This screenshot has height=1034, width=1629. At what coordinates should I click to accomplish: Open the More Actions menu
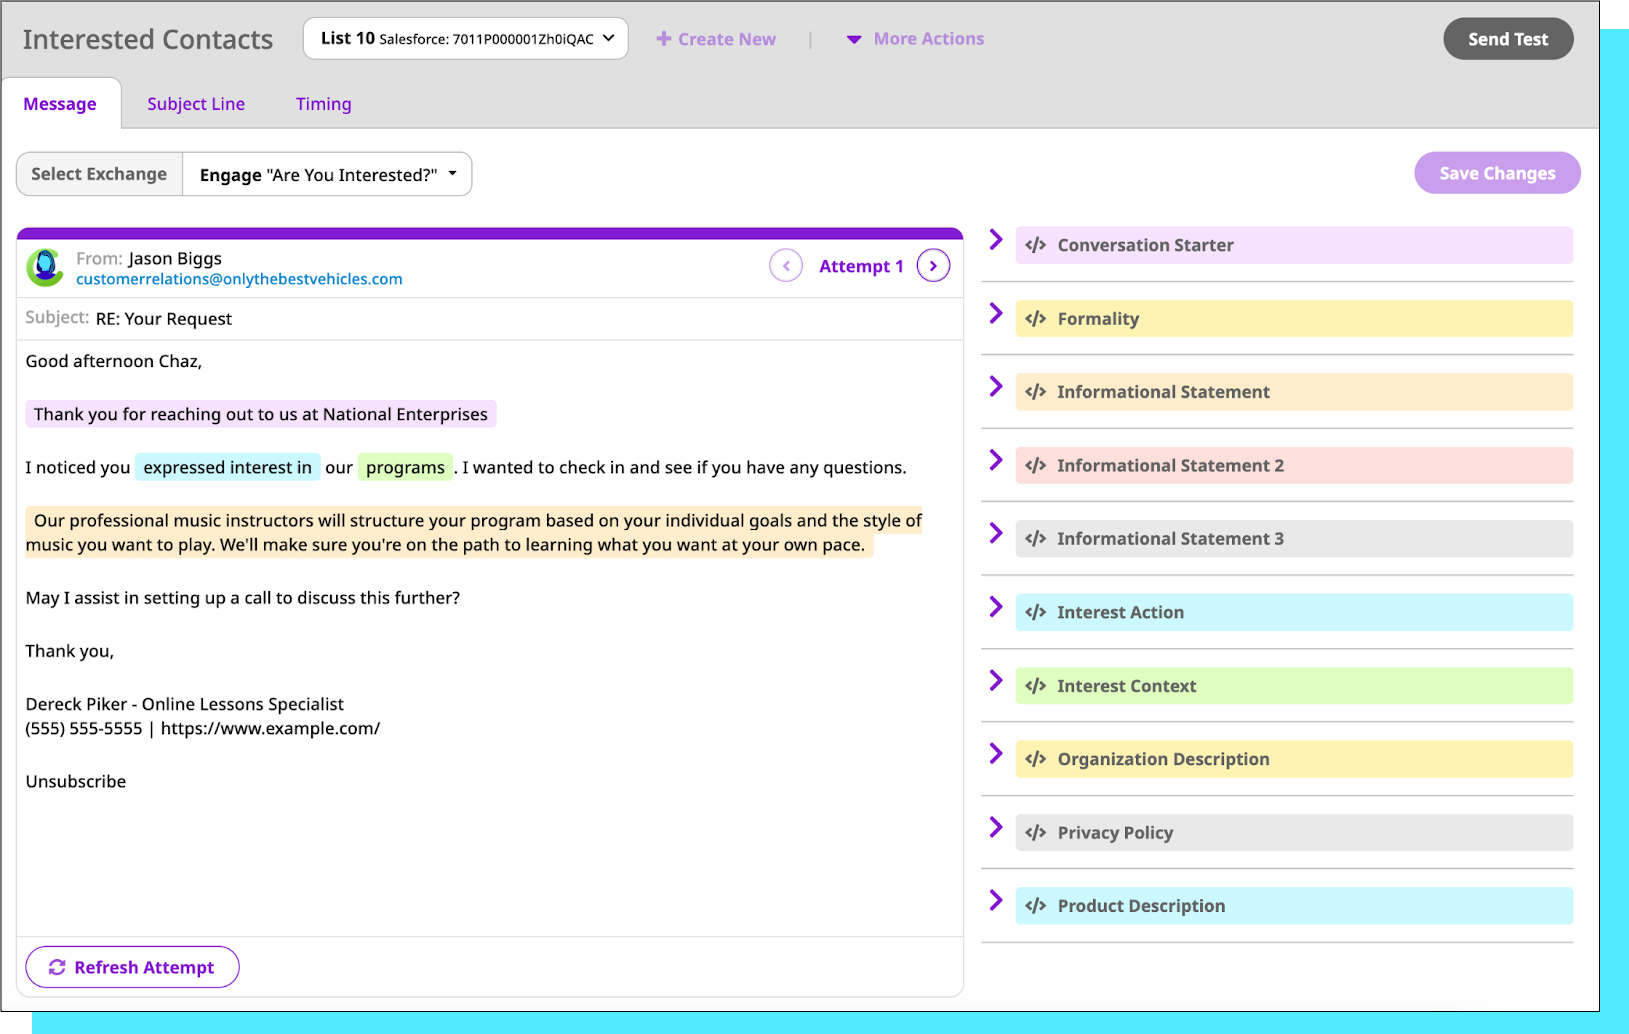[x=915, y=39]
